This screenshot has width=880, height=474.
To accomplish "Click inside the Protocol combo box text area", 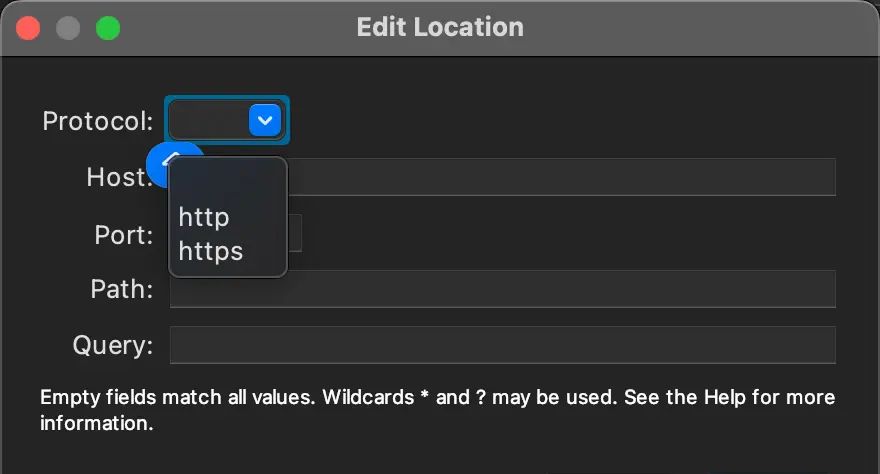I will point(208,121).
